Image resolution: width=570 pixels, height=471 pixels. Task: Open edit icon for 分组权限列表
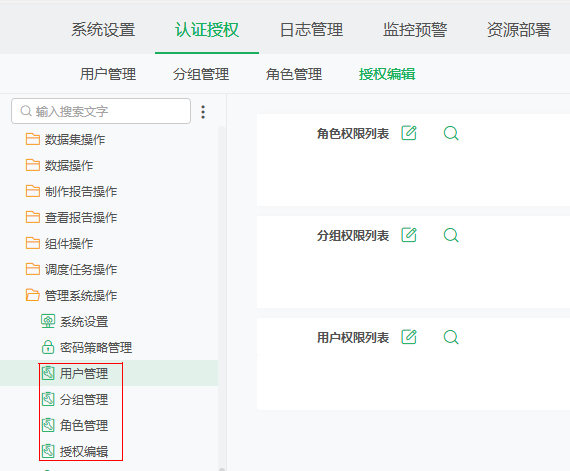pyautogui.click(x=409, y=235)
